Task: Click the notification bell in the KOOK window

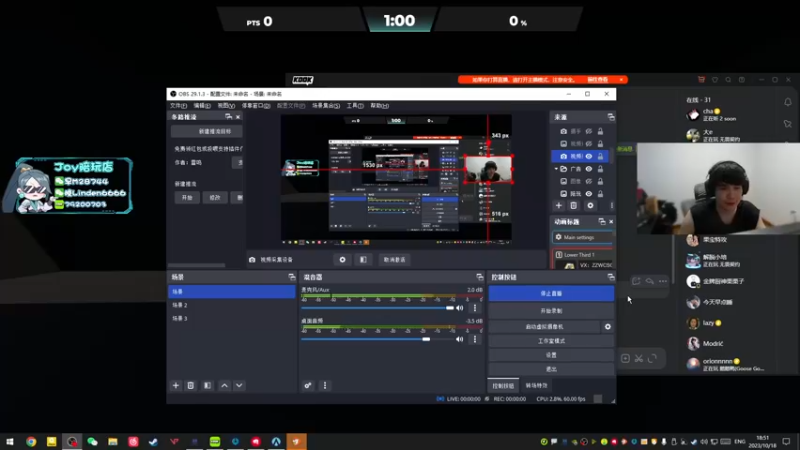Action: point(788,102)
